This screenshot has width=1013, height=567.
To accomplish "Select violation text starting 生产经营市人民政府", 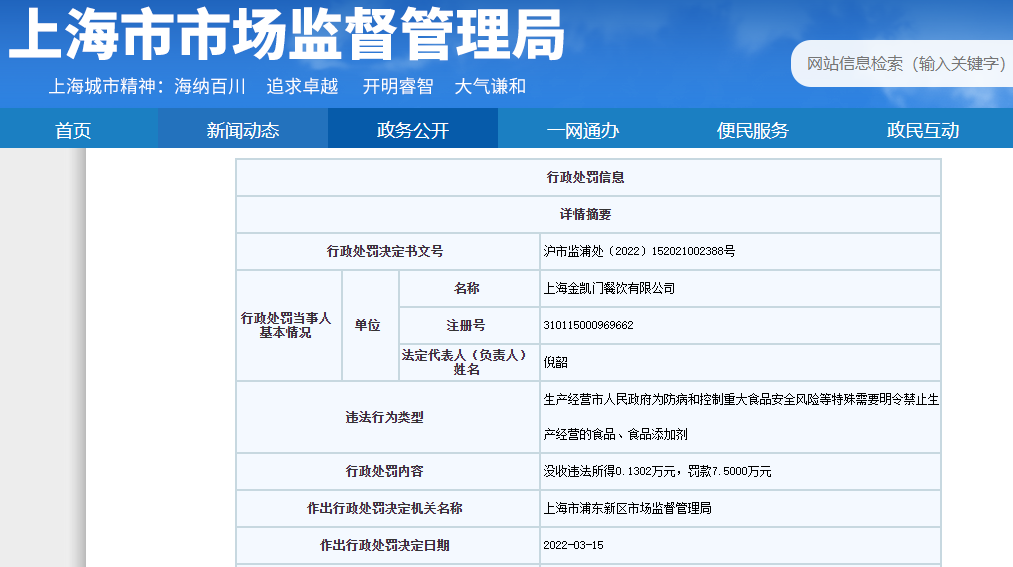I will (741, 417).
